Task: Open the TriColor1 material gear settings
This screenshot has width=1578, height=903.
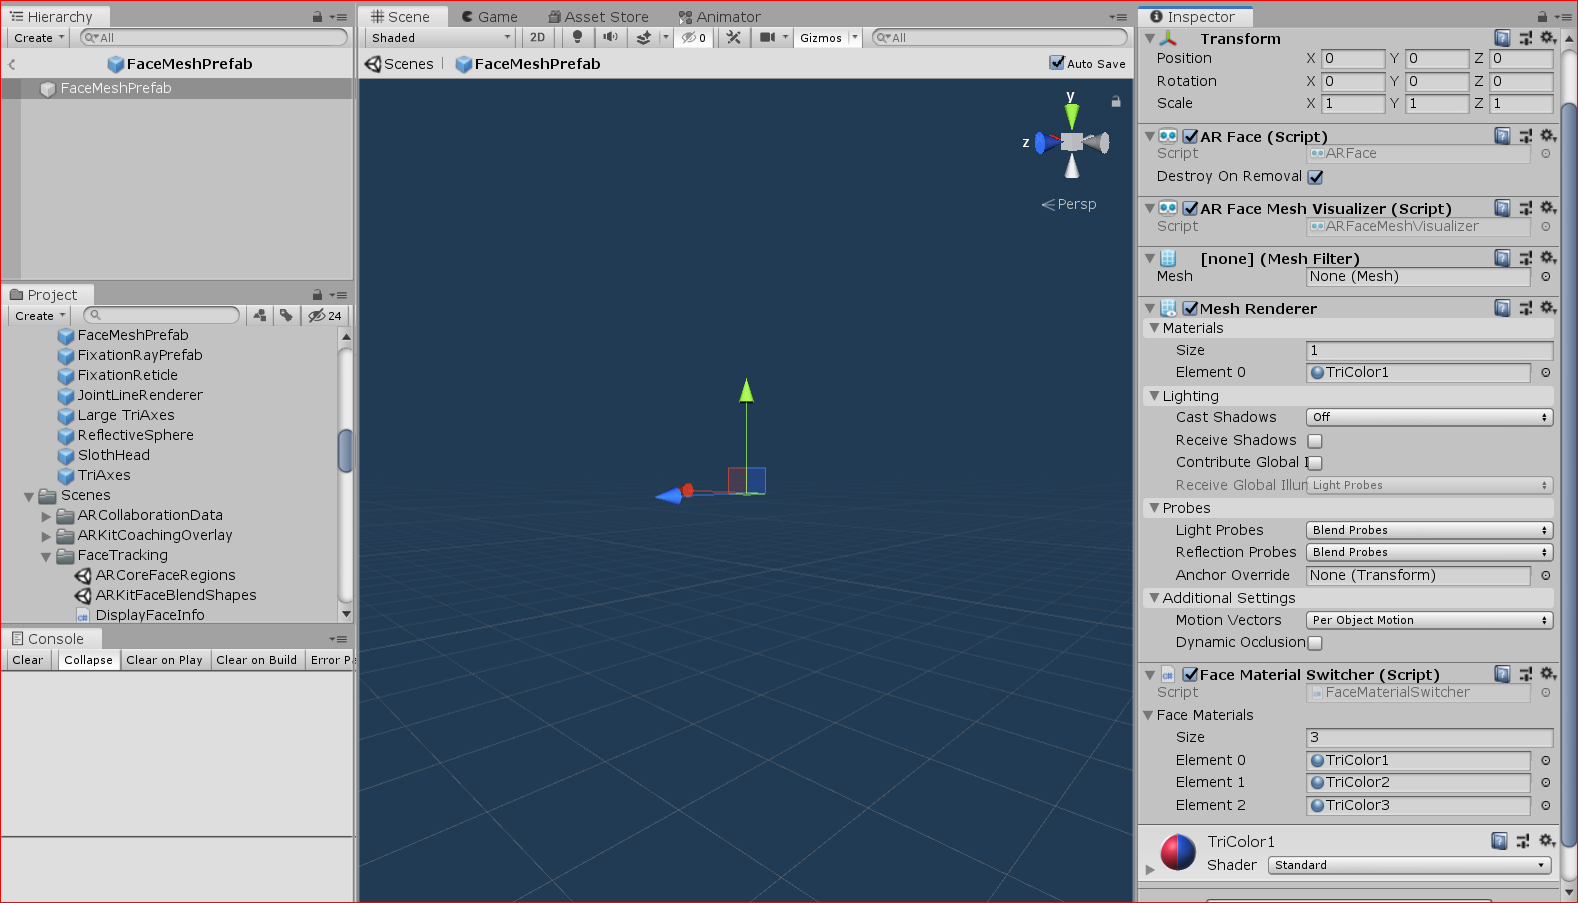Action: (1548, 841)
